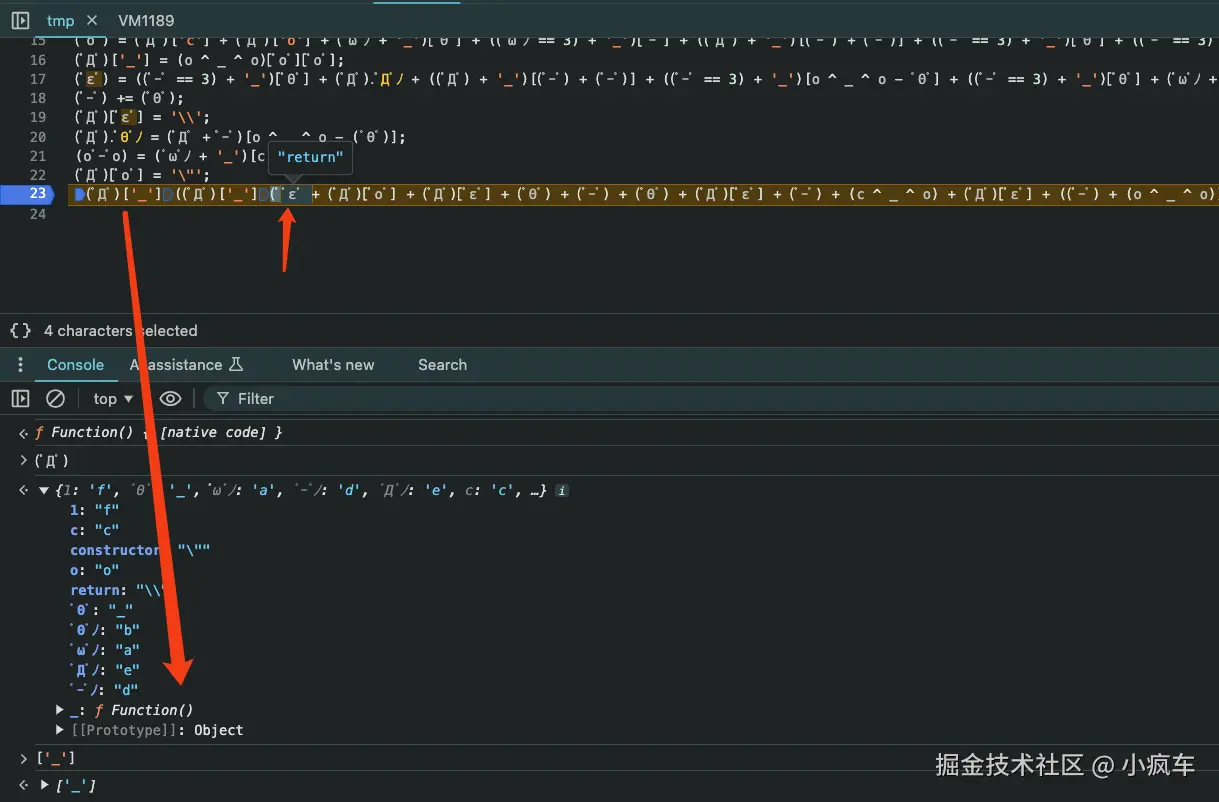The image size is (1219, 802).
Task: Expand the last ['_'] array result
Action: [44, 786]
